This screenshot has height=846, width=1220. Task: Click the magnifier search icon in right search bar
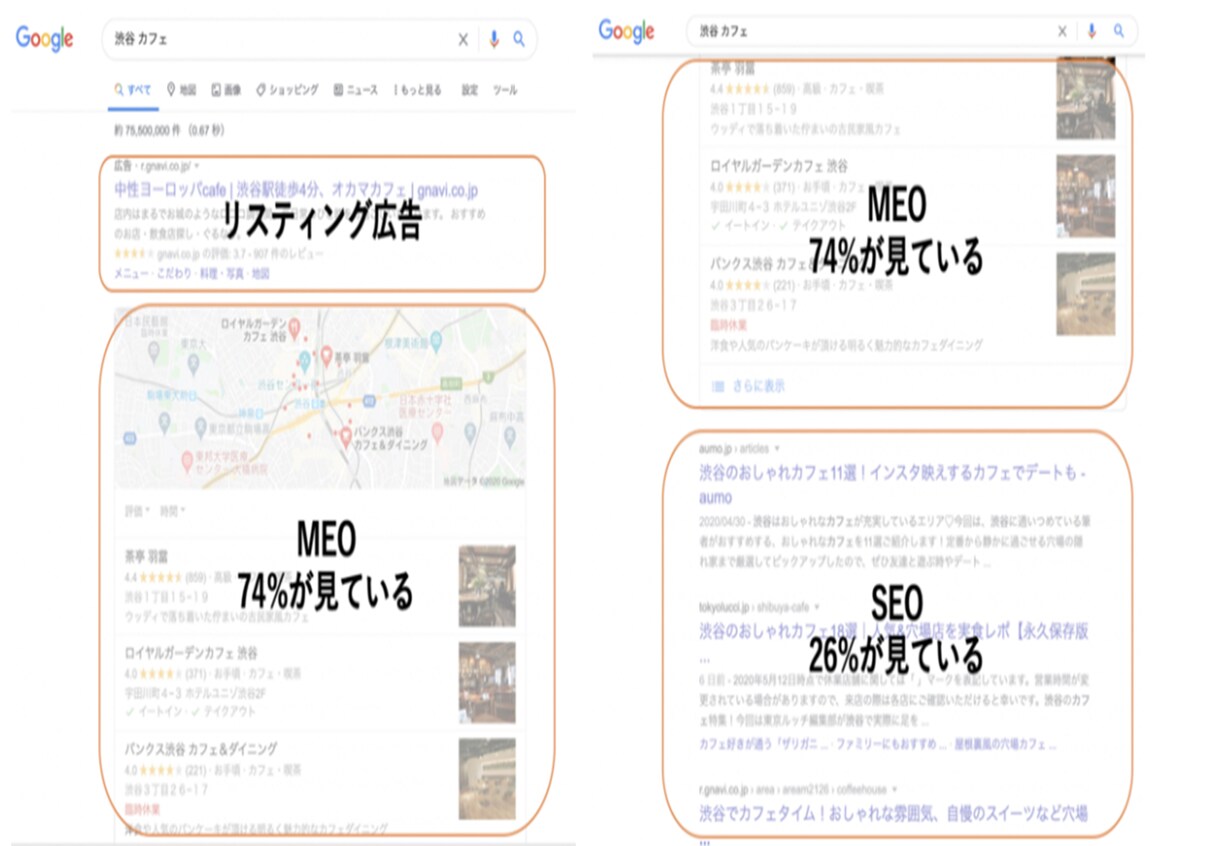[1119, 32]
